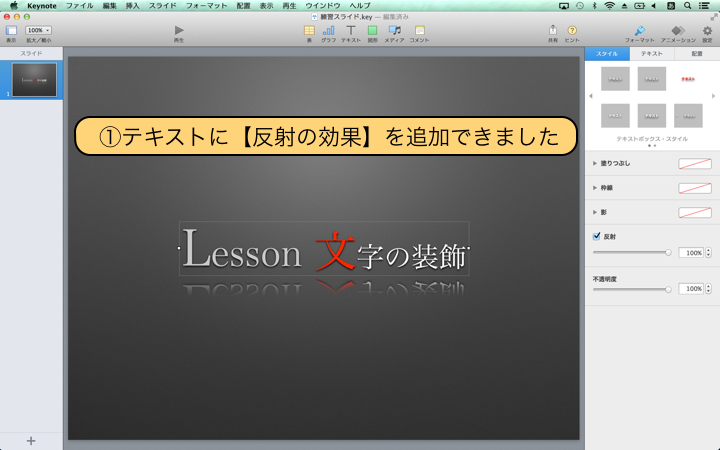Insert a shape with 図形 icon
This screenshot has width=720, height=450.
tap(372, 30)
